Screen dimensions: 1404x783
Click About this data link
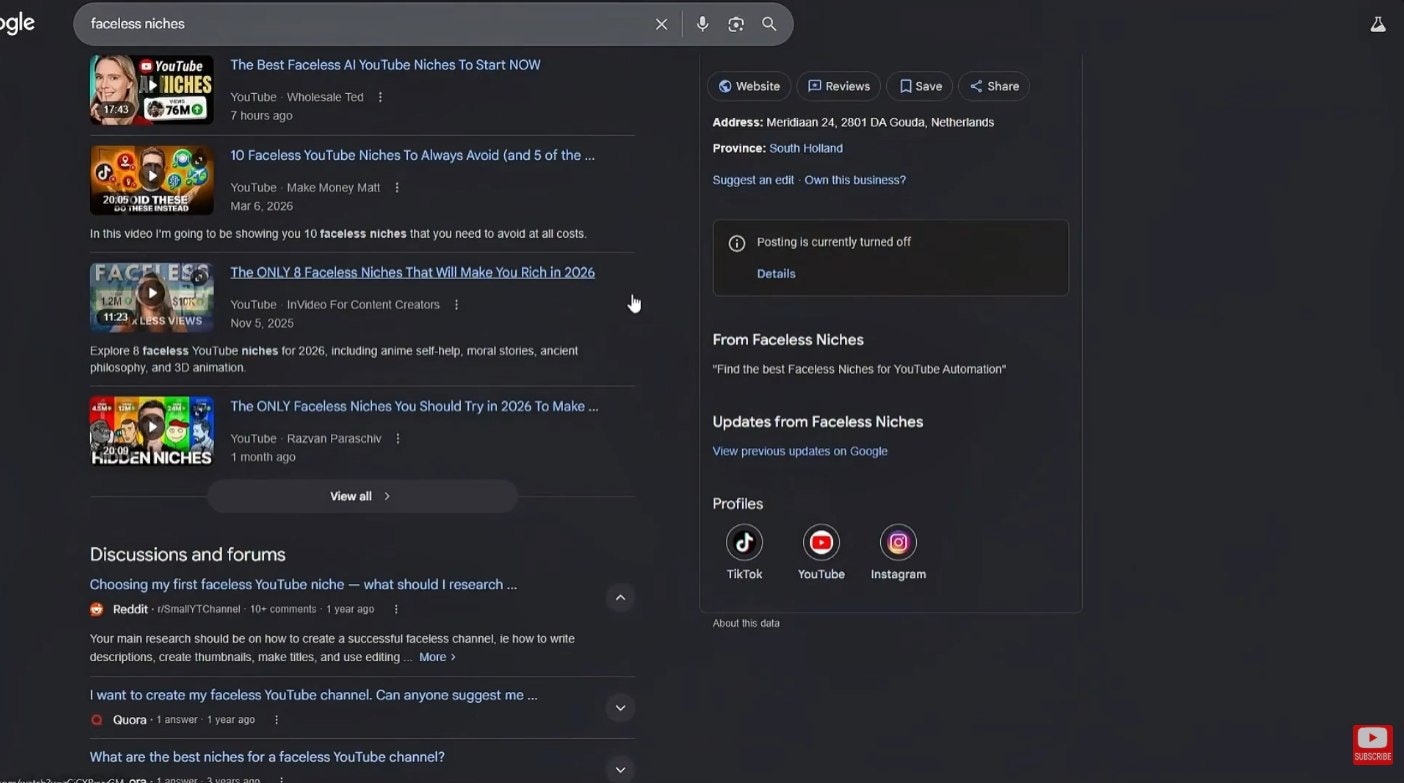pos(746,623)
